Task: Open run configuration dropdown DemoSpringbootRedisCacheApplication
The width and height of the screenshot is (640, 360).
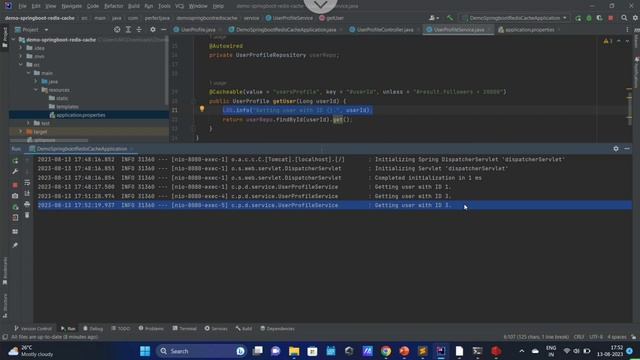Action: [514, 18]
